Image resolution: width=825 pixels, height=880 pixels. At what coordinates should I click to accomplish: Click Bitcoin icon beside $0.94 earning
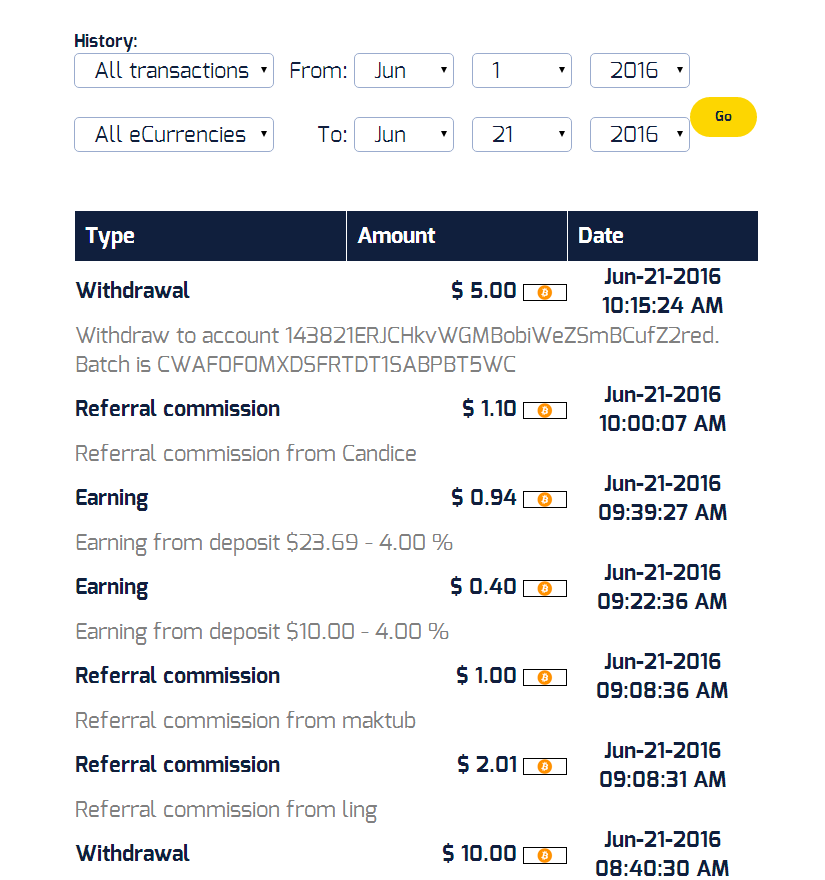tap(544, 499)
